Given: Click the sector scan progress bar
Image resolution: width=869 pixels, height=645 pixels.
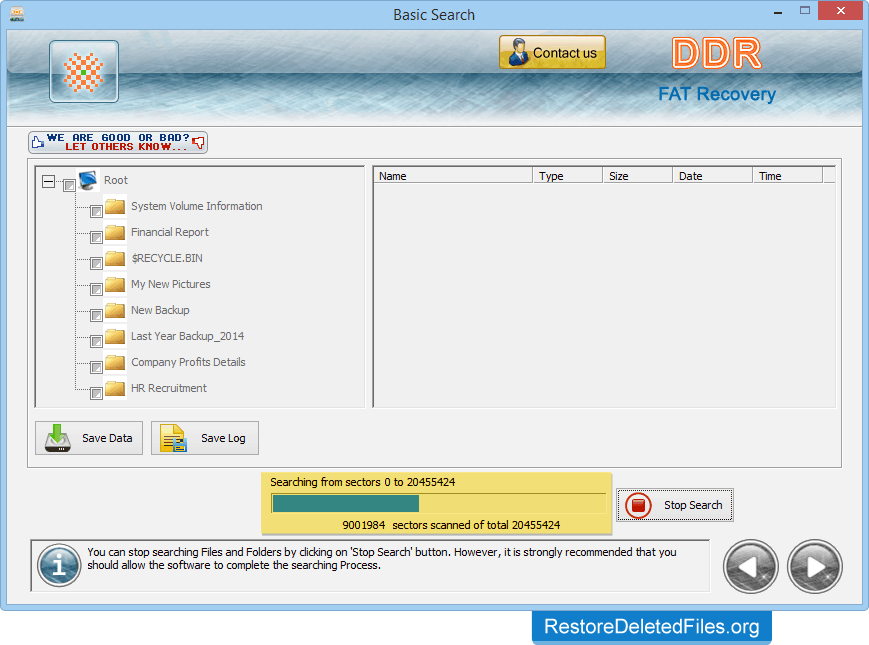Looking at the screenshot, I should [x=438, y=504].
